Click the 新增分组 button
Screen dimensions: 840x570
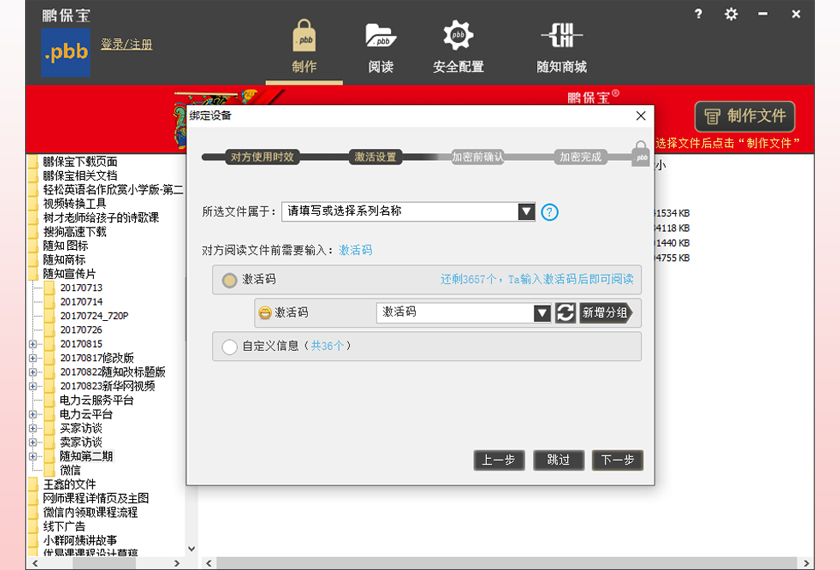point(605,313)
